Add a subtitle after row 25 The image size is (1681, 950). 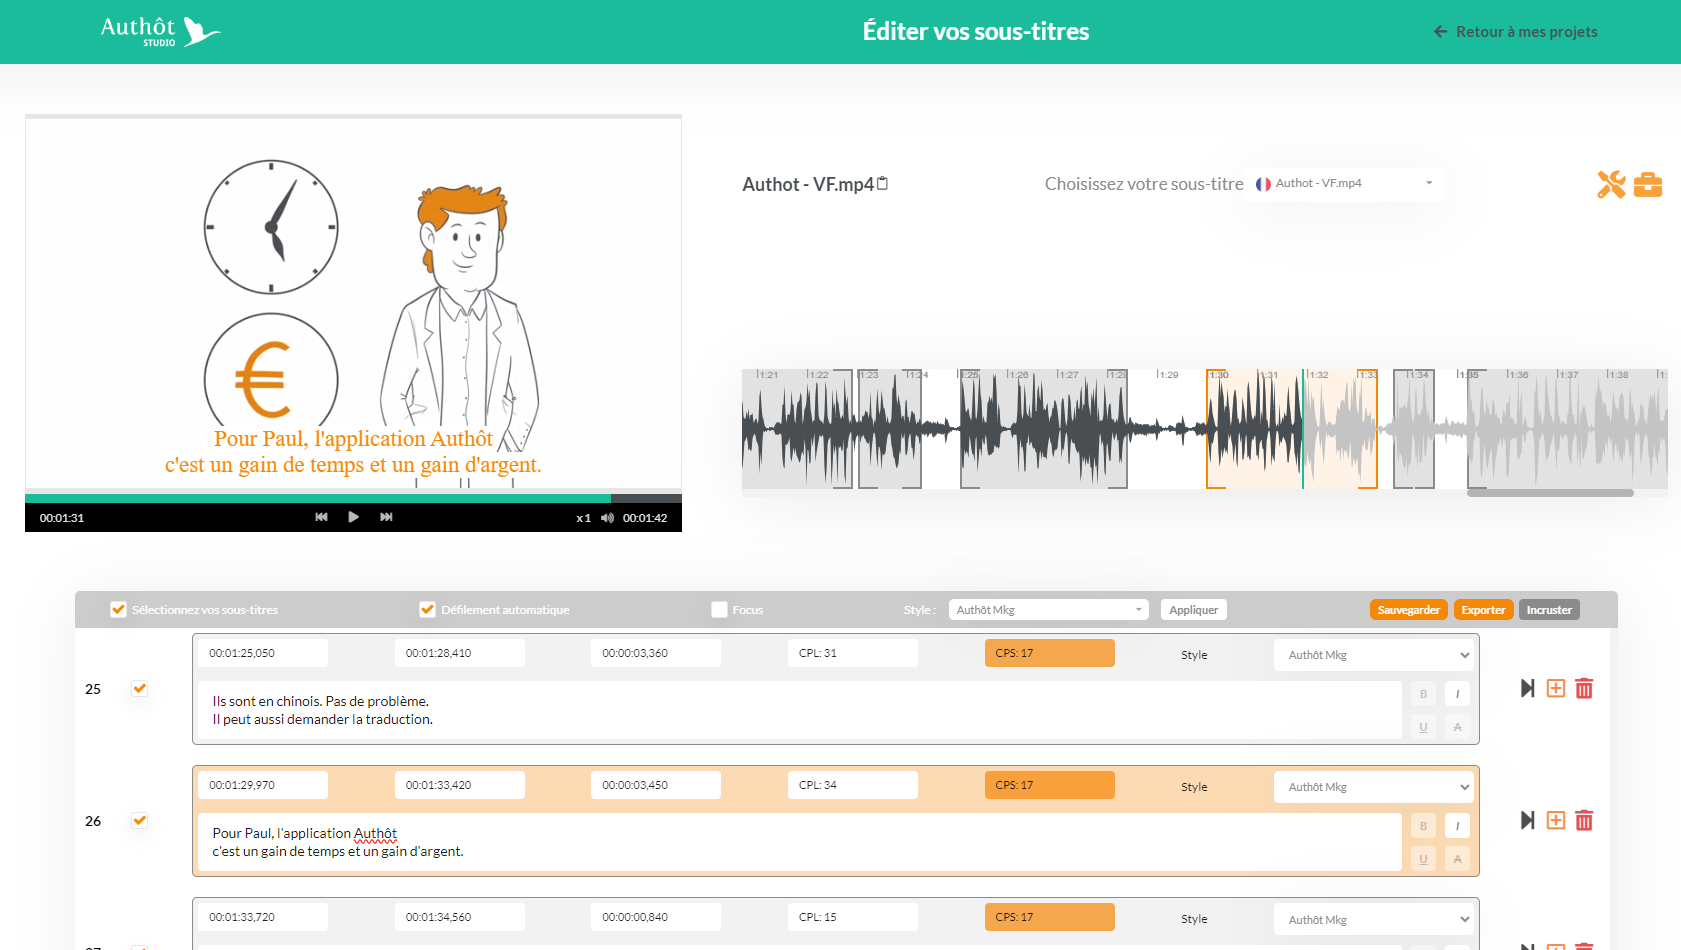tap(1556, 688)
